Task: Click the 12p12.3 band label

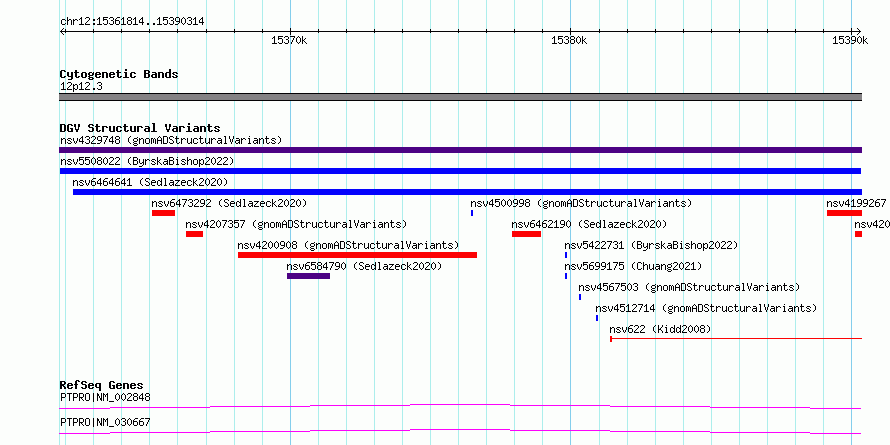Action: tap(81, 87)
